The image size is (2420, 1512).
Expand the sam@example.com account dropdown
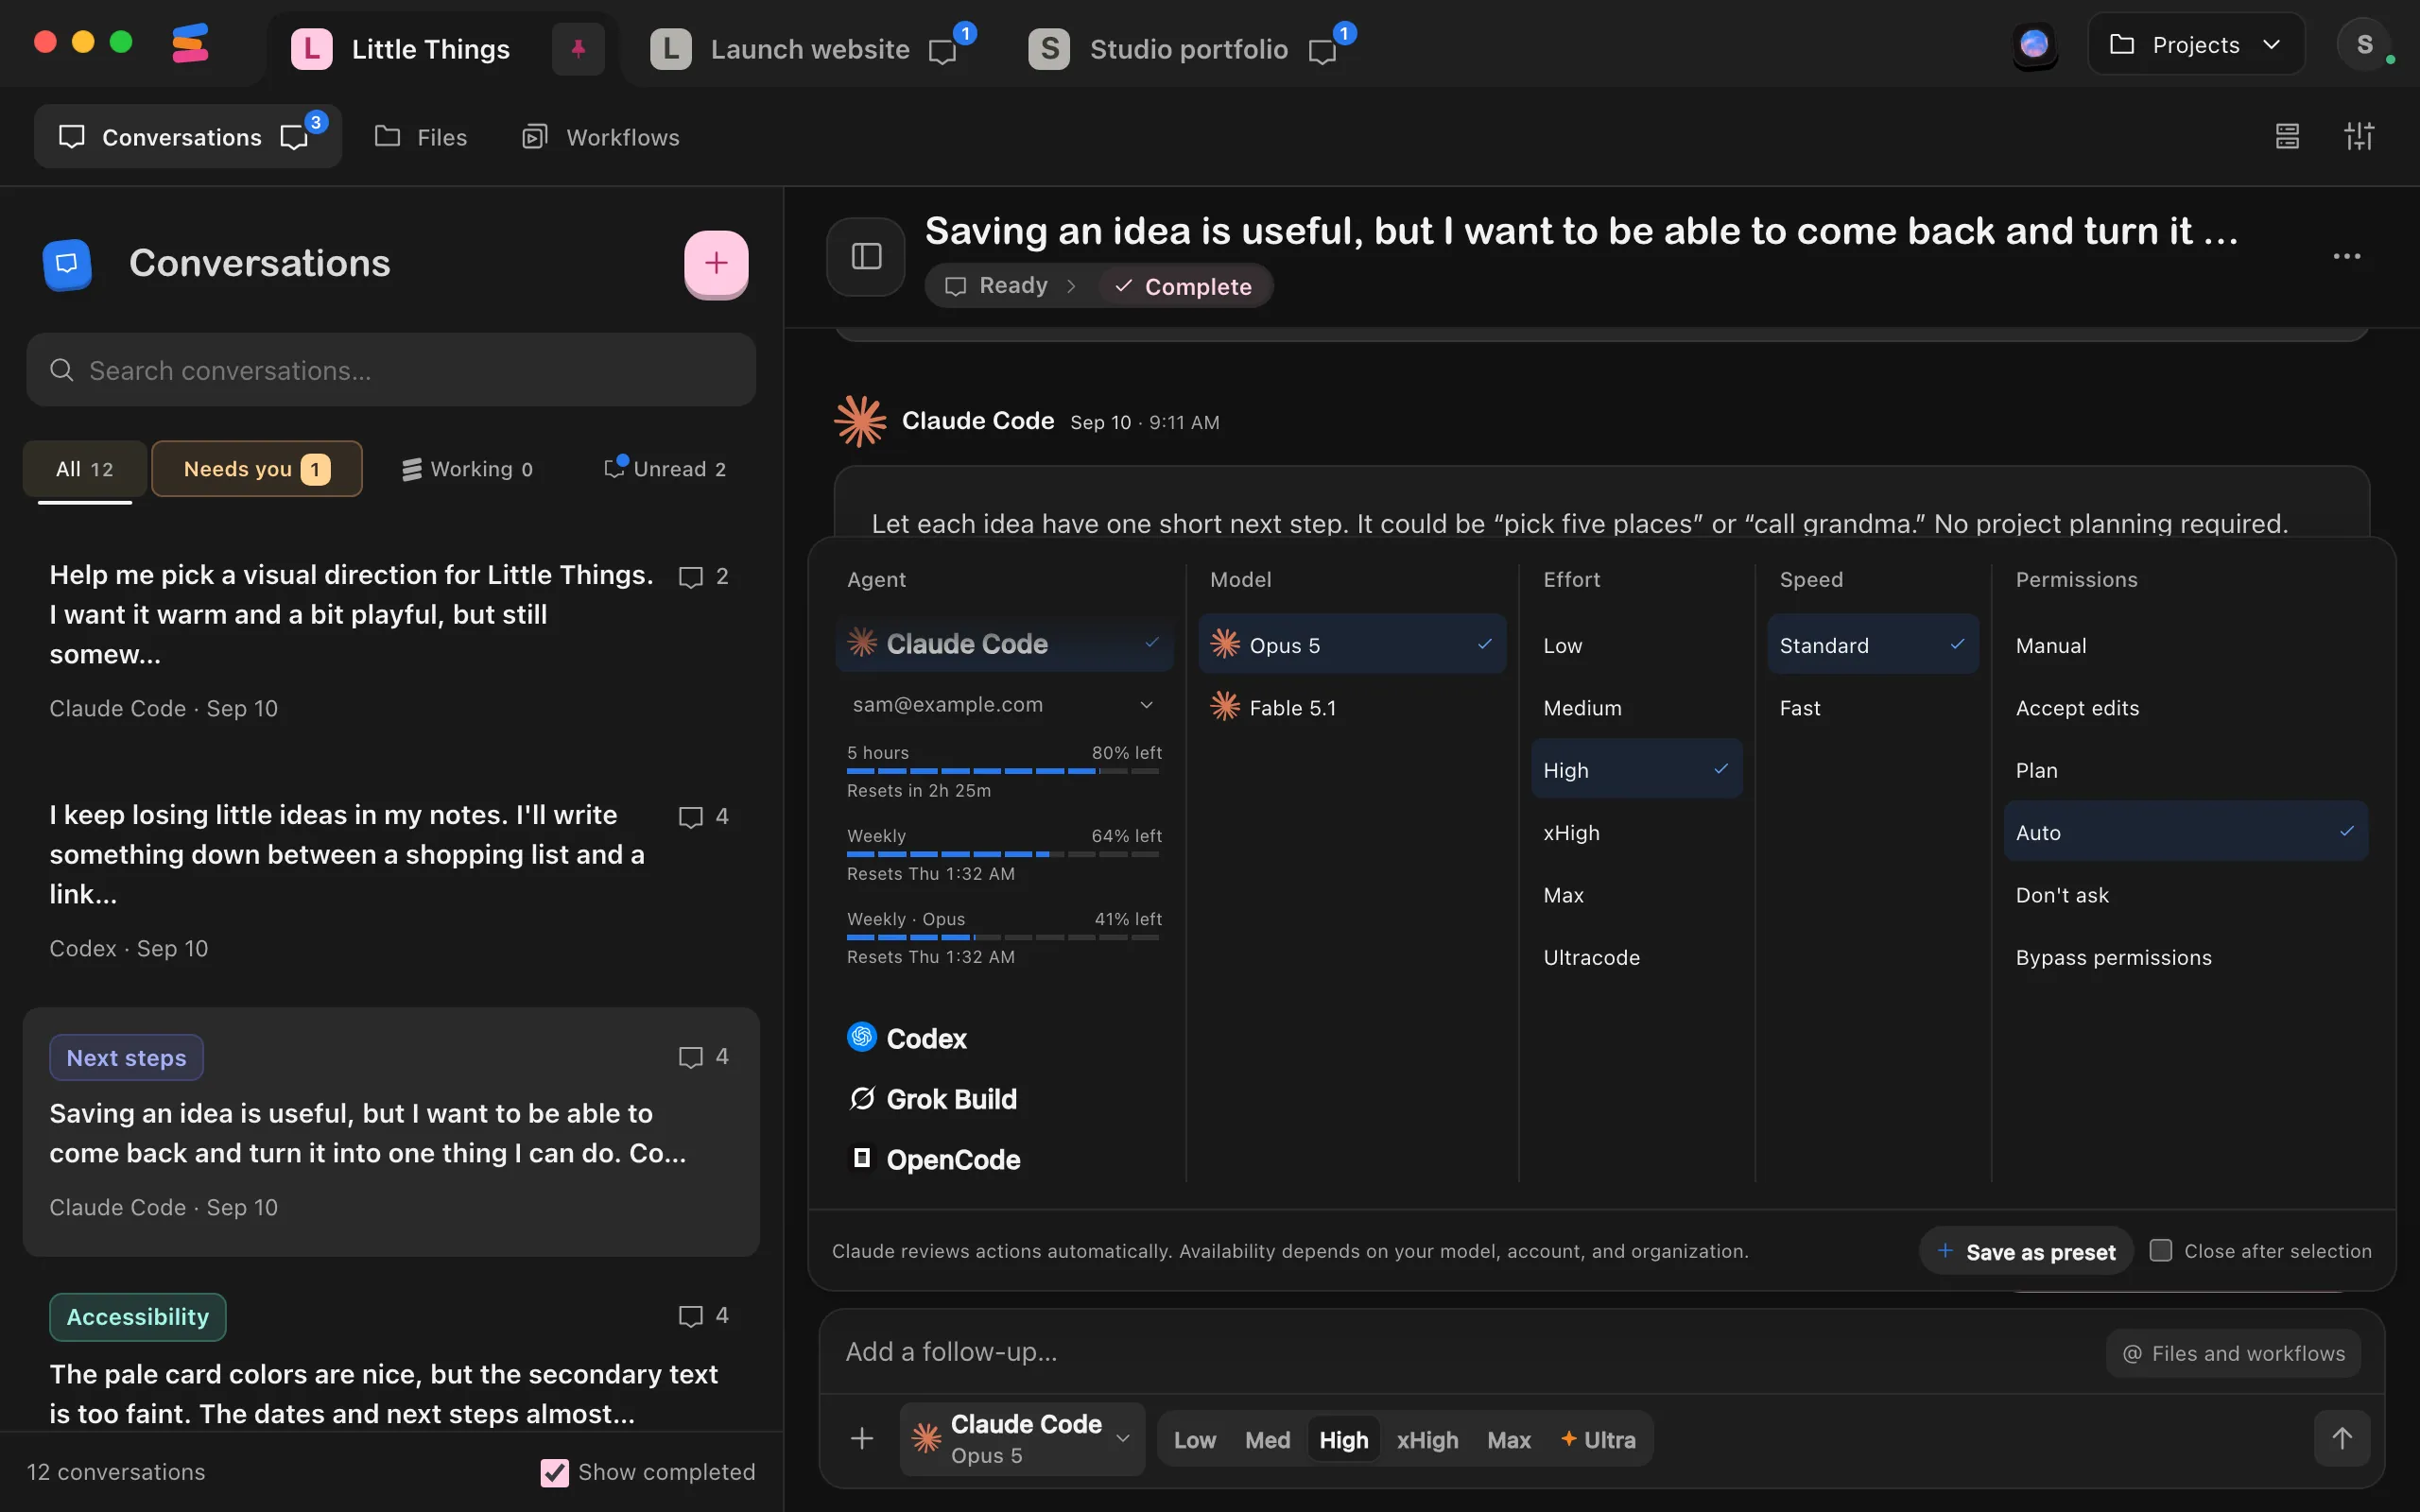pos(1004,704)
